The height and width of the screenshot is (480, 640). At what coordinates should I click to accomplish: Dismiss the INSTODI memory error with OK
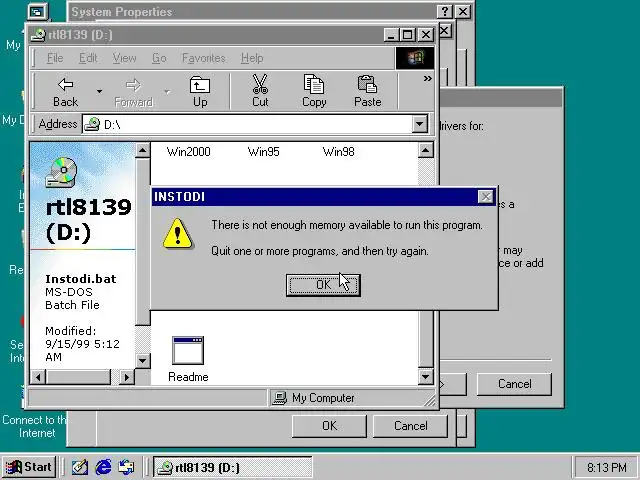tap(323, 285)
